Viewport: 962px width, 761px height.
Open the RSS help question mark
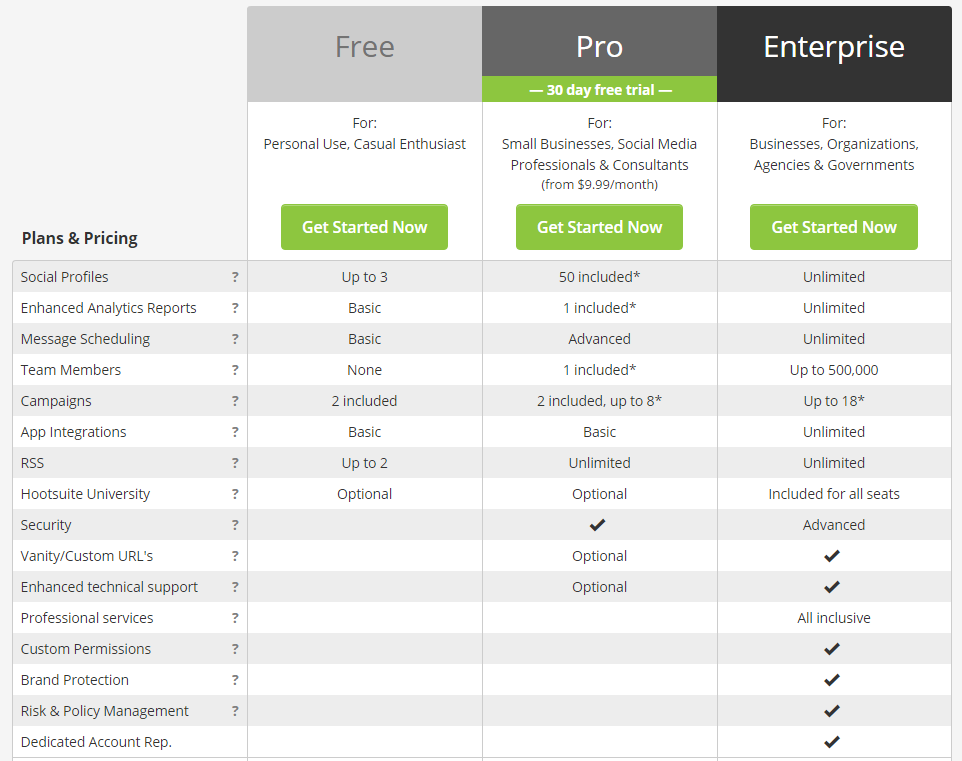235,463
